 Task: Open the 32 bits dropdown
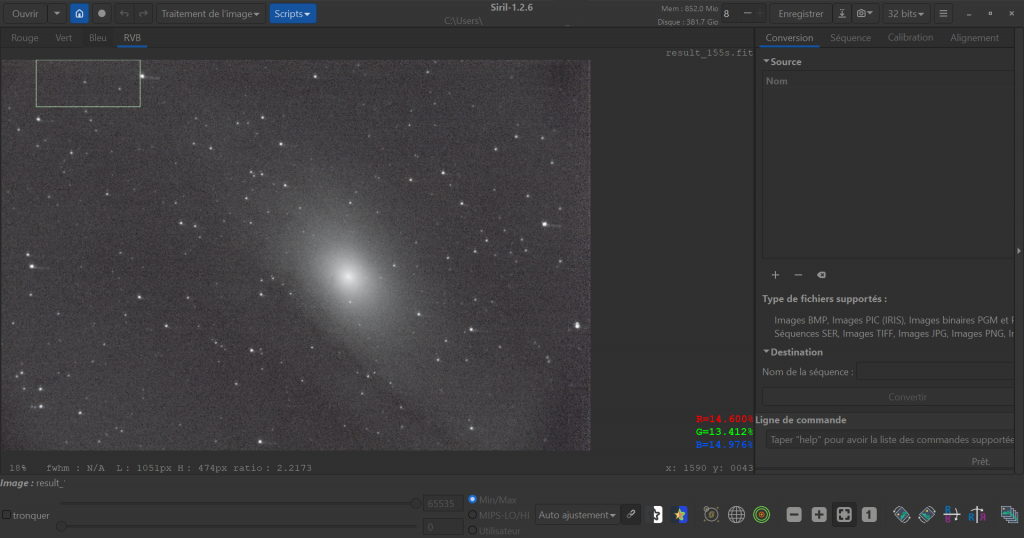906,14
